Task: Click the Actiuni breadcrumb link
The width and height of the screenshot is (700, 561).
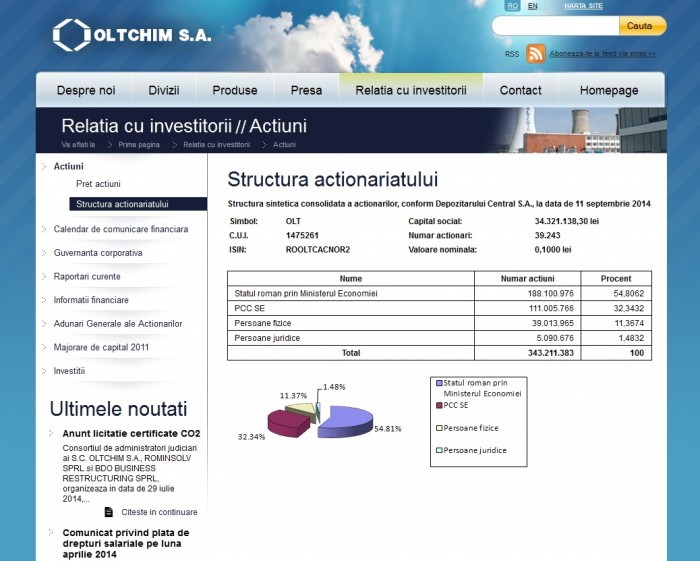Action: pos(284,145)
